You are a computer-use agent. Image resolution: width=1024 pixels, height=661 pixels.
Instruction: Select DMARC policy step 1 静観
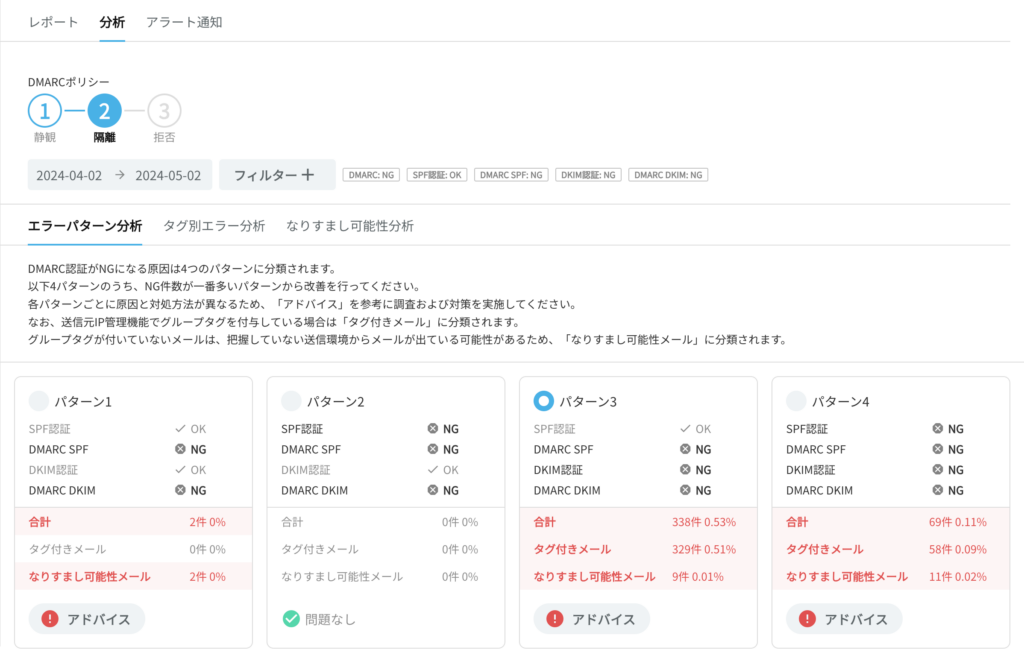point(45,111)
